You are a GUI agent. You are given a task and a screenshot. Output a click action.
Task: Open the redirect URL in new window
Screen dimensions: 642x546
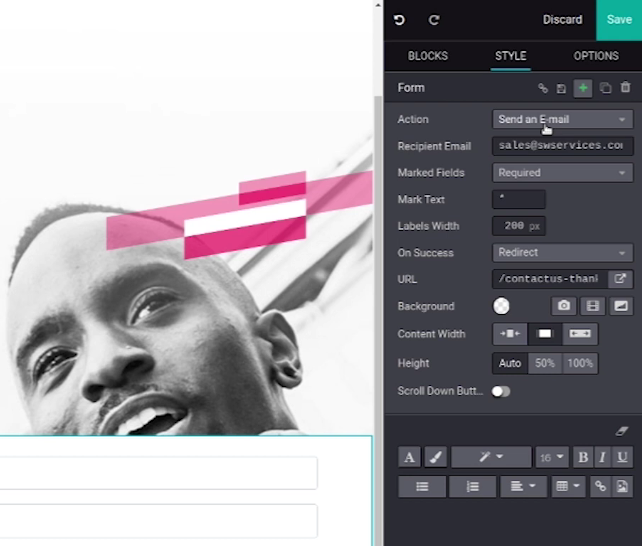click(x=621, y=279)
